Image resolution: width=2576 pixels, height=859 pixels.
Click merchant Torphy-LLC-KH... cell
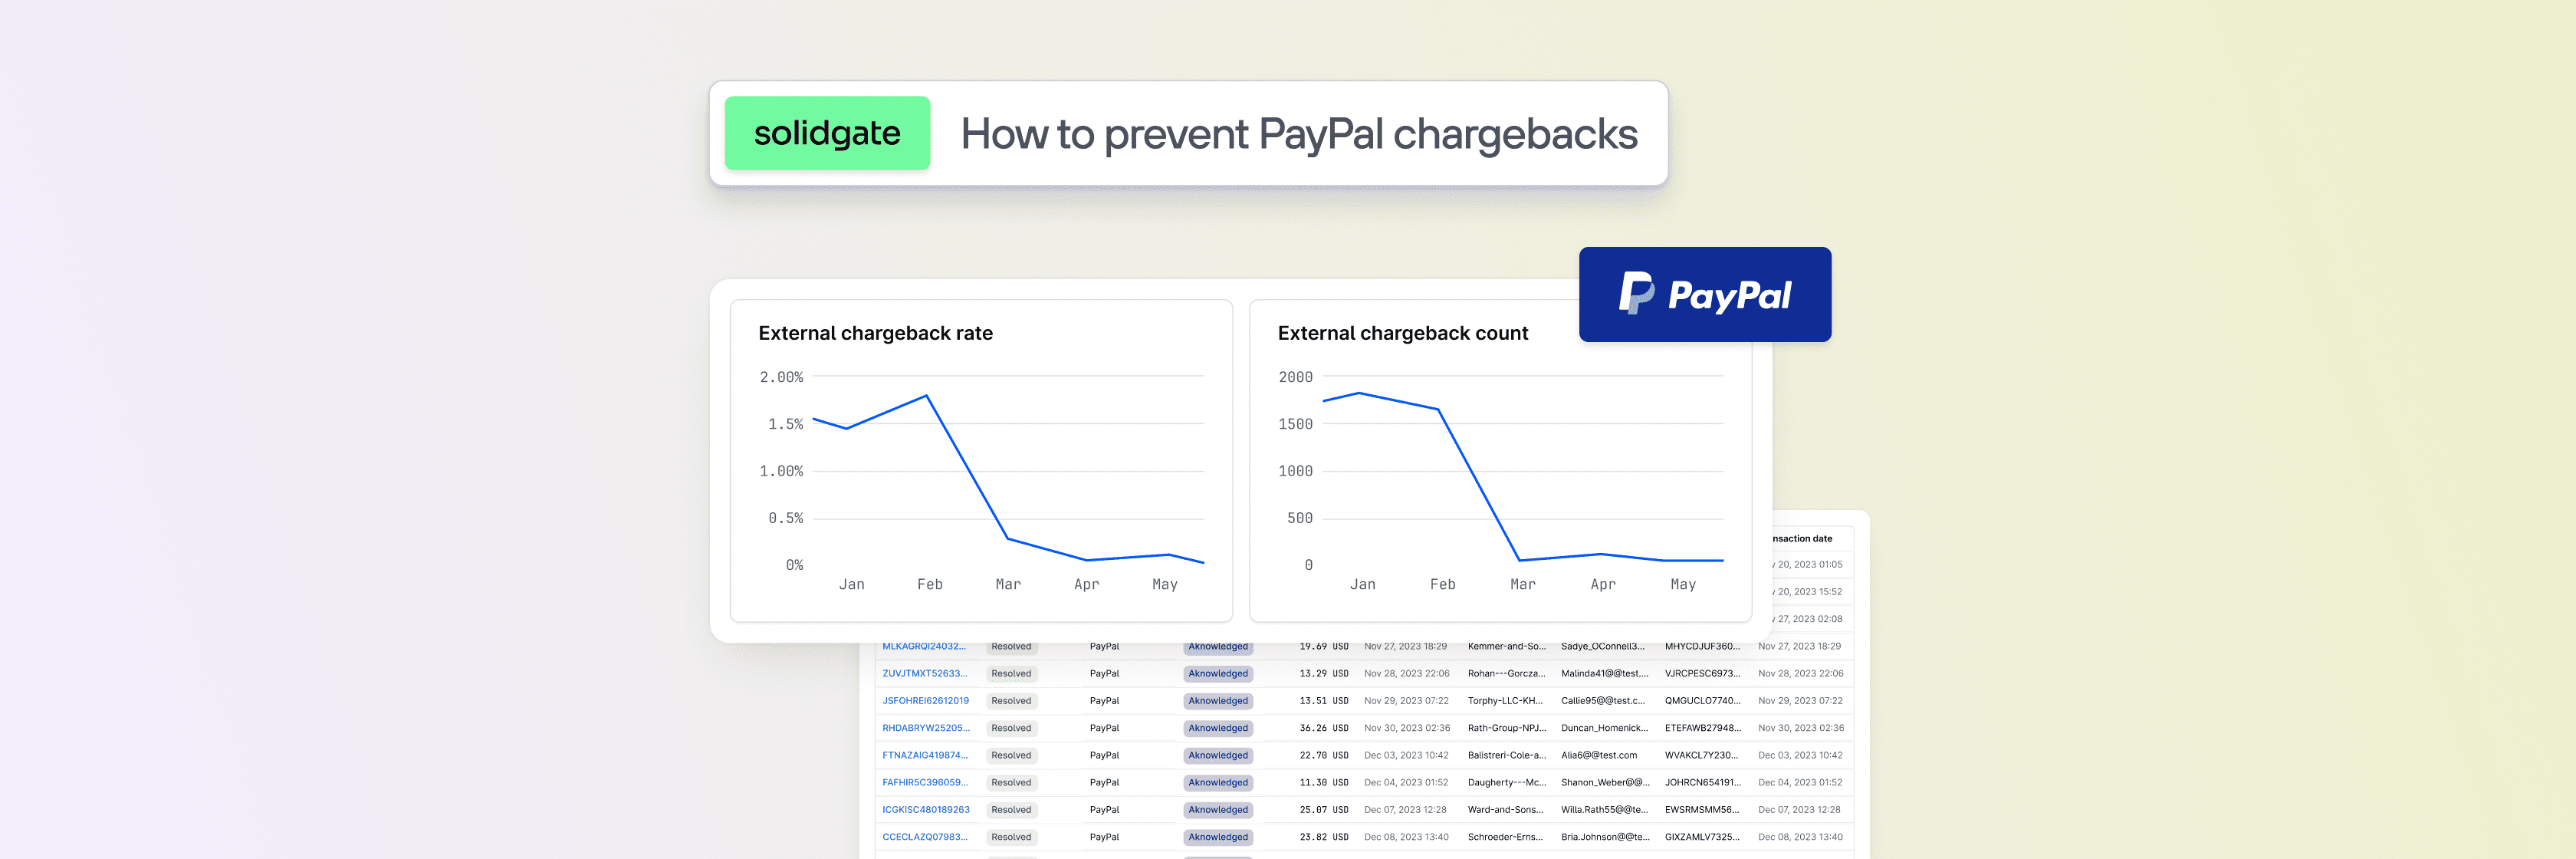click(1505, 701)
